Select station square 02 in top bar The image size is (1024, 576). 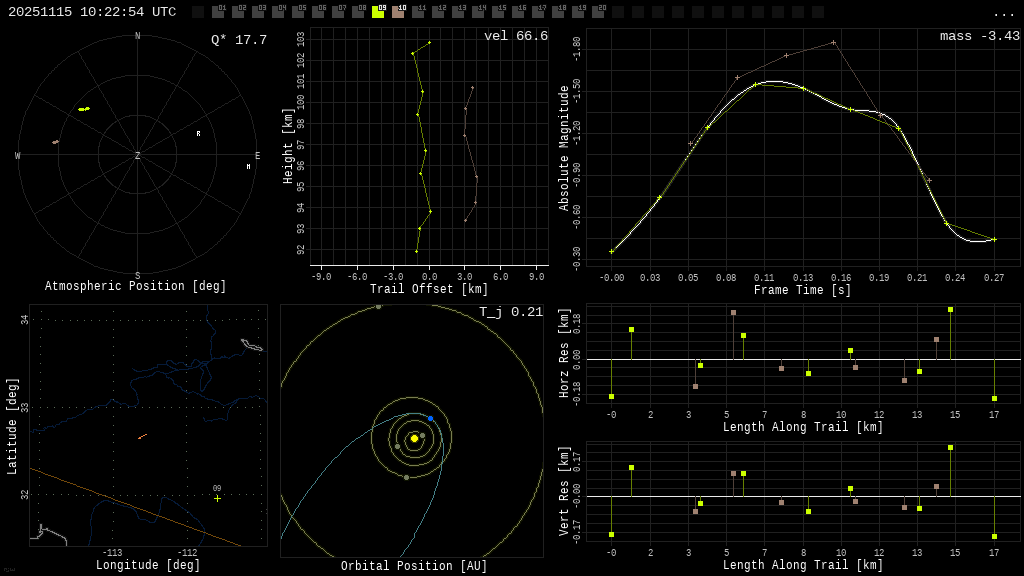[x=238, y=12]
